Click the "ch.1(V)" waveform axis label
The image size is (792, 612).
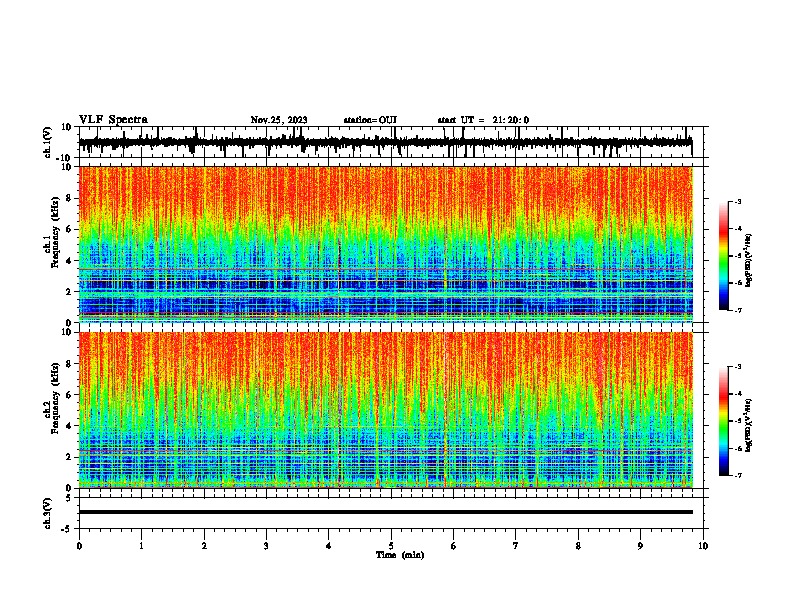pos(47,142)
